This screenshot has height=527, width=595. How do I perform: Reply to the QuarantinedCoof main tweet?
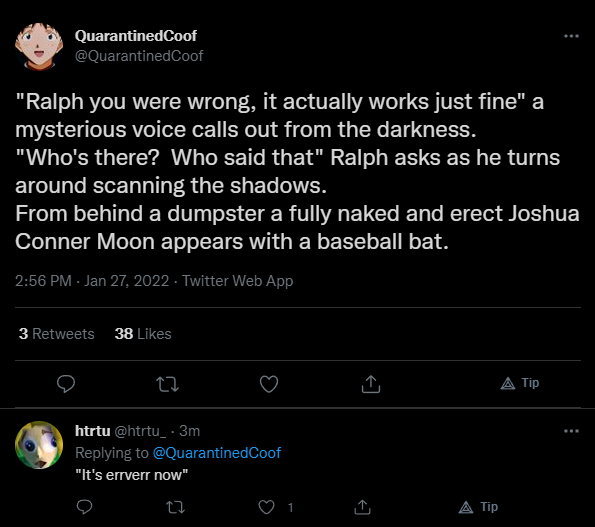pyautogui.click(x=66, y=384)
